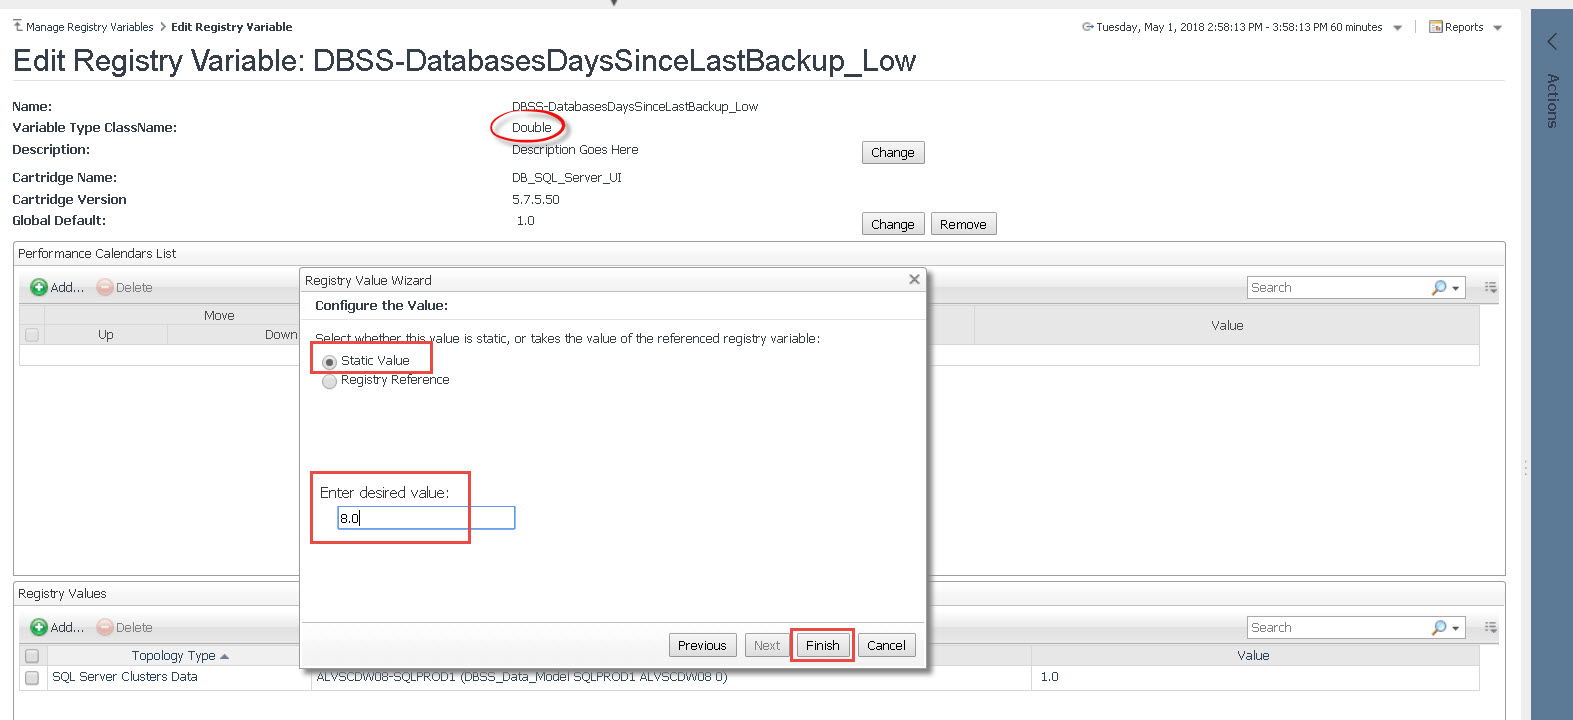Check the SQL Server Clusters Data row checkbox
The image size is (1573, 720).
pyautogui.click(x=32, y=678)
